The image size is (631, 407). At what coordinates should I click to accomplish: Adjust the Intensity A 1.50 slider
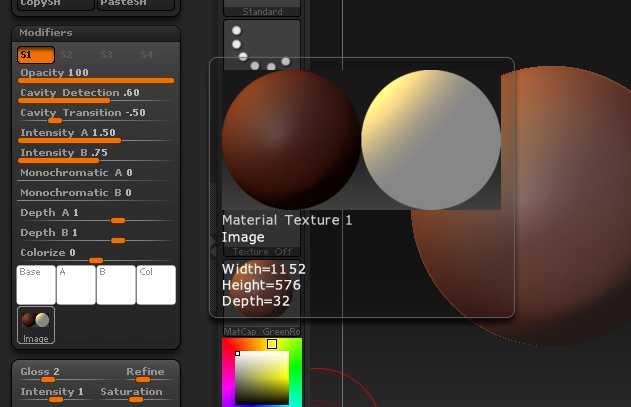coord(96,135)
